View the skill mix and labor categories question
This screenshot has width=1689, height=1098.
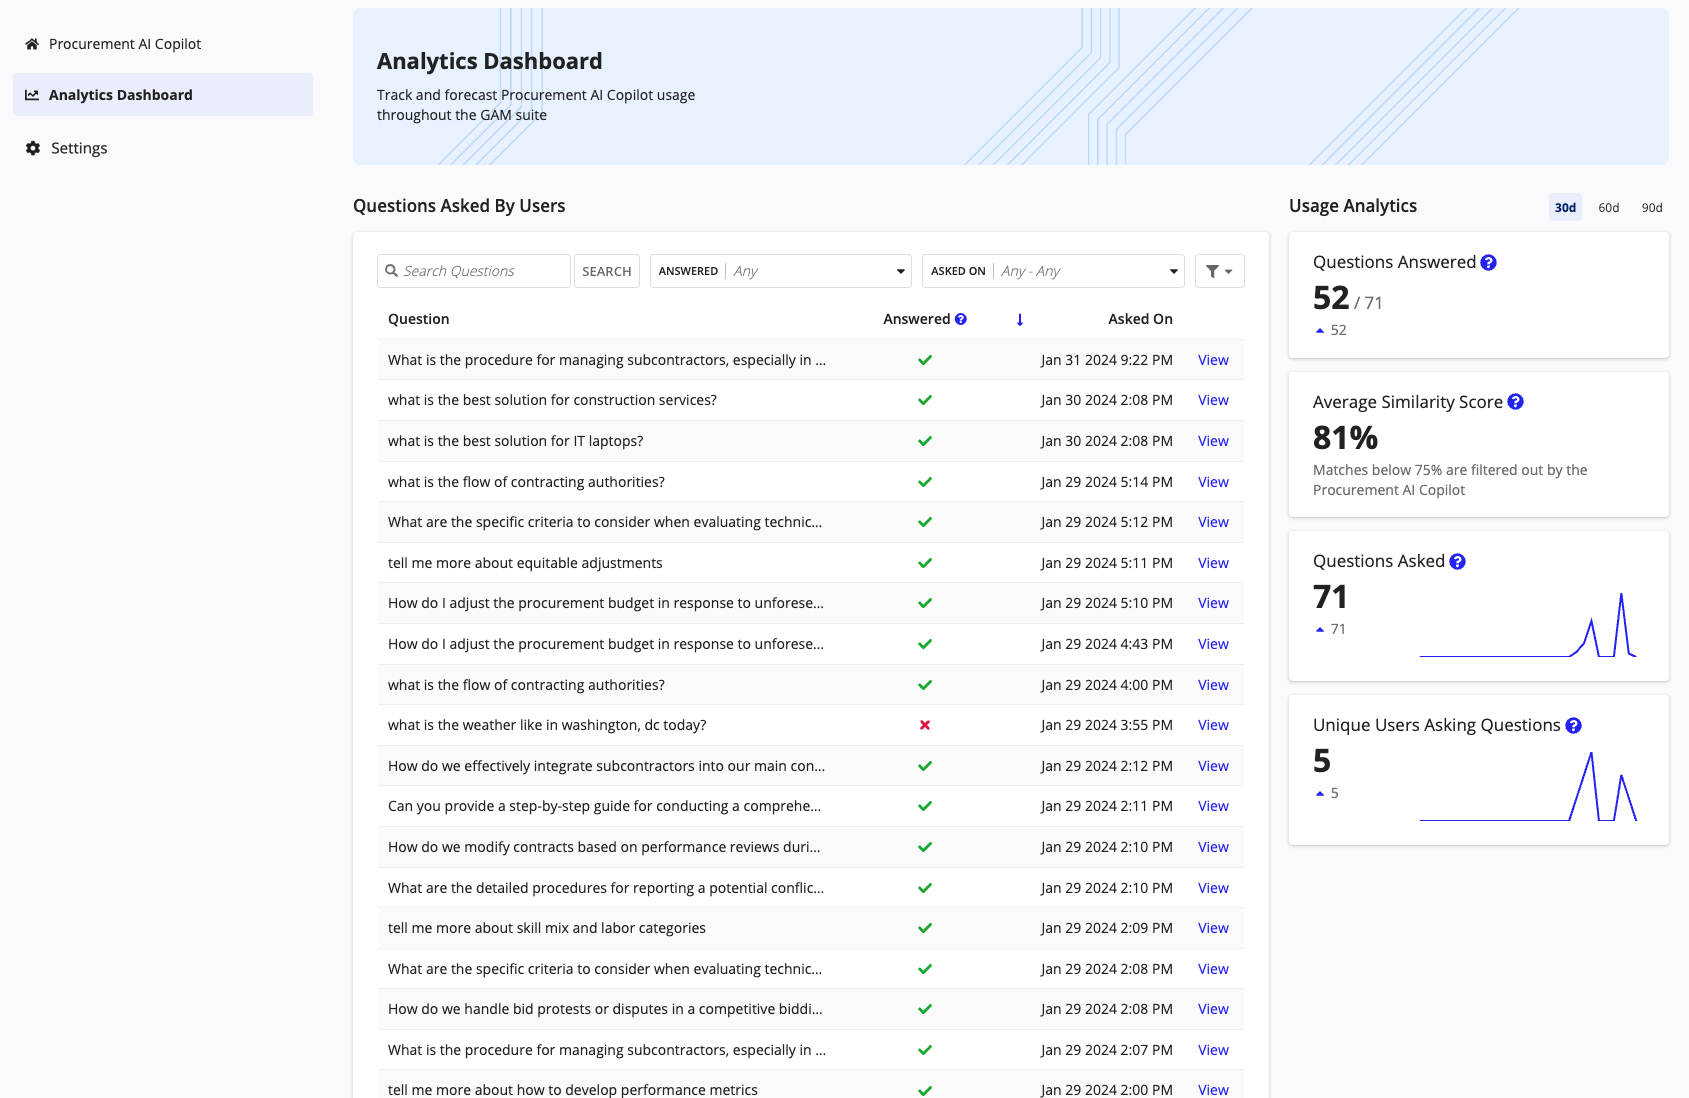[1213, 928]
